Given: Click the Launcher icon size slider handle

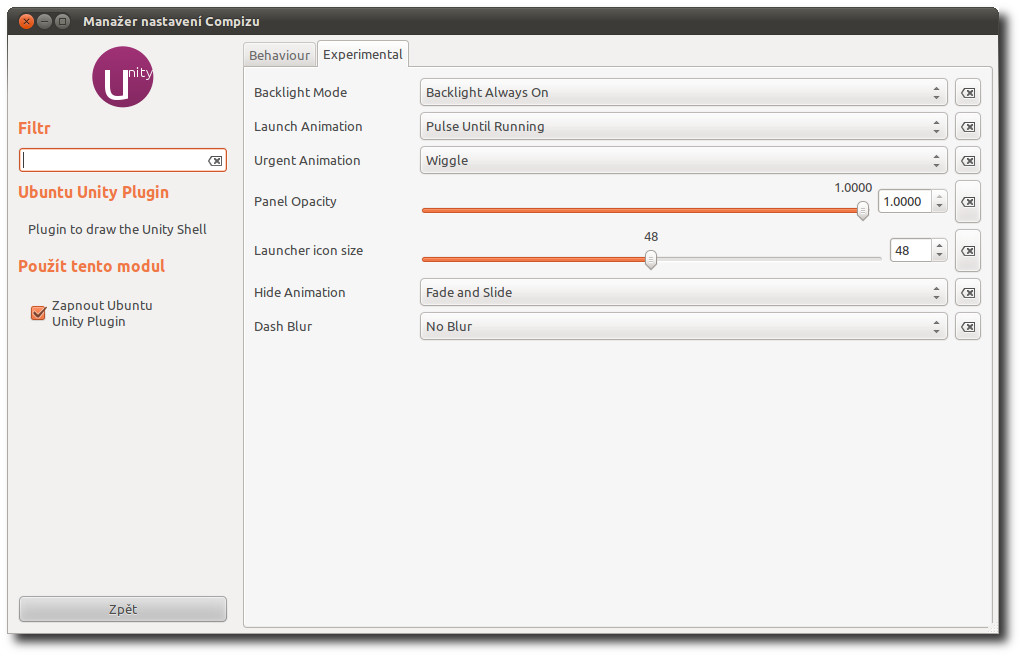Looking at the screenshot, I should (x=650, y=259).
